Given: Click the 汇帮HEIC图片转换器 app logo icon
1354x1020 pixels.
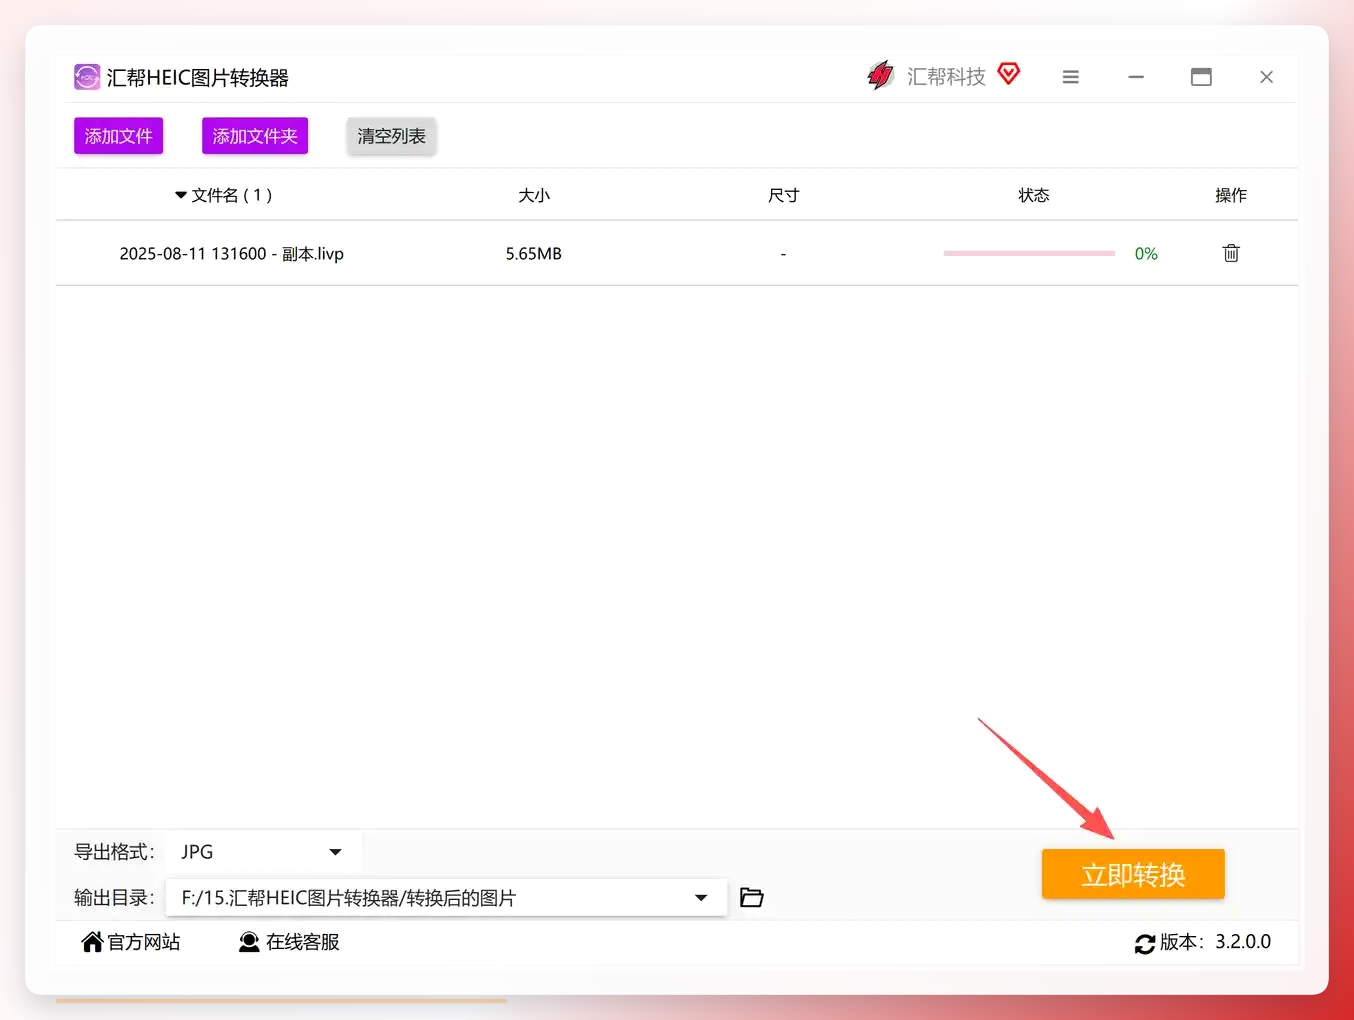Looking at the screenshot, I should (87, 77).
